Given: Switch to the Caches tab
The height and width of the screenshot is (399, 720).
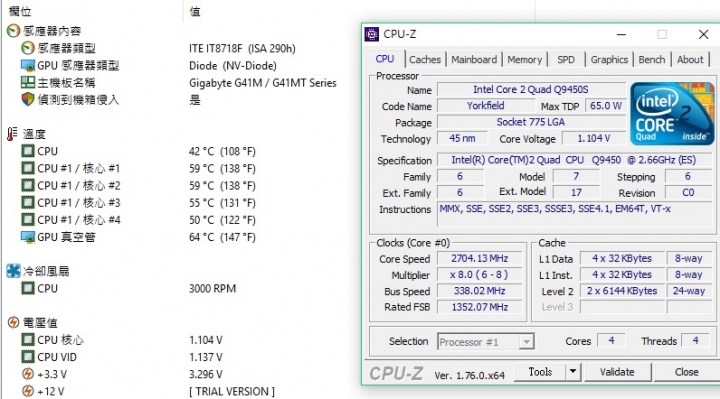Looking at the screenshot, I should 425,60.
